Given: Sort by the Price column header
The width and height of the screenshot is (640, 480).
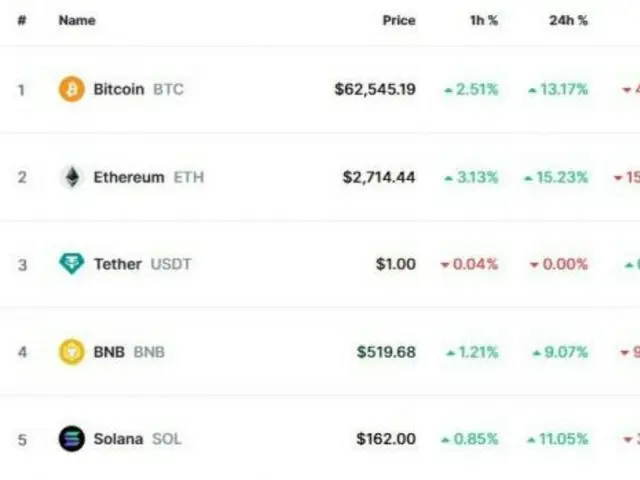Looking at the screenshot, I should click(x=399, y=20).
